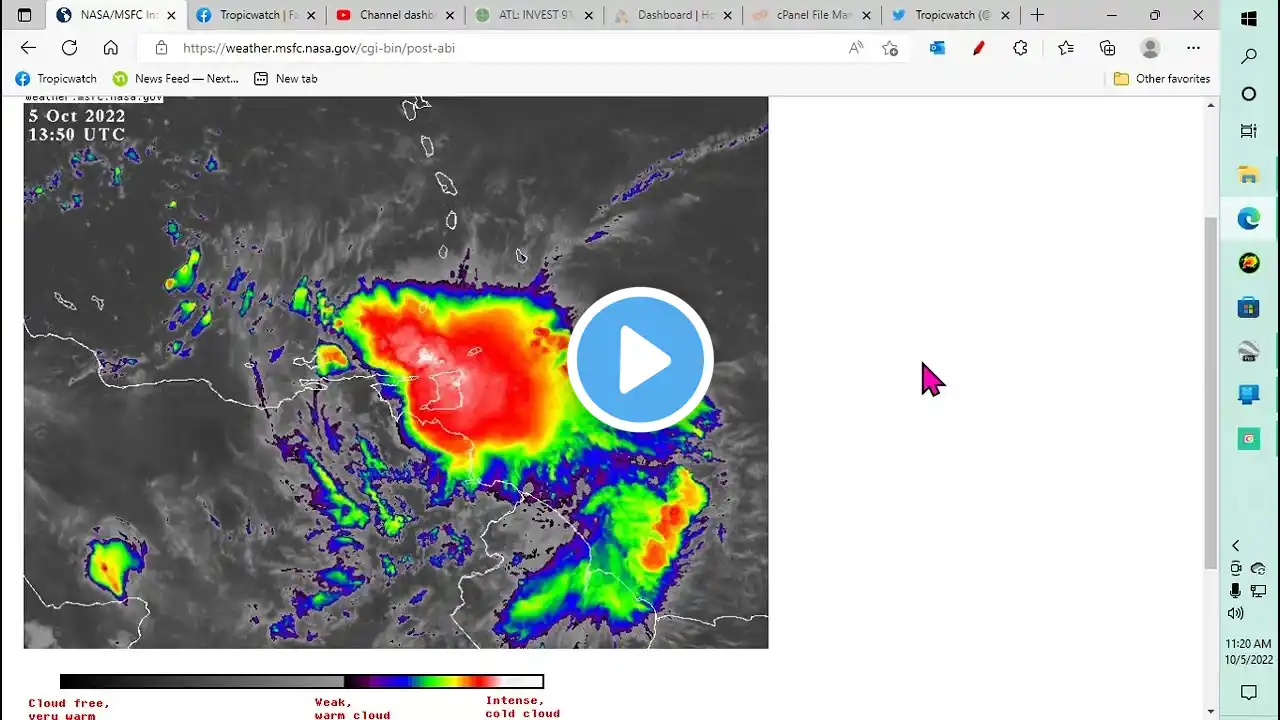This screenshot has height=720, width=1280.
Task: Open Edge Settings and more menu
Action: [x=1193, y=48]
